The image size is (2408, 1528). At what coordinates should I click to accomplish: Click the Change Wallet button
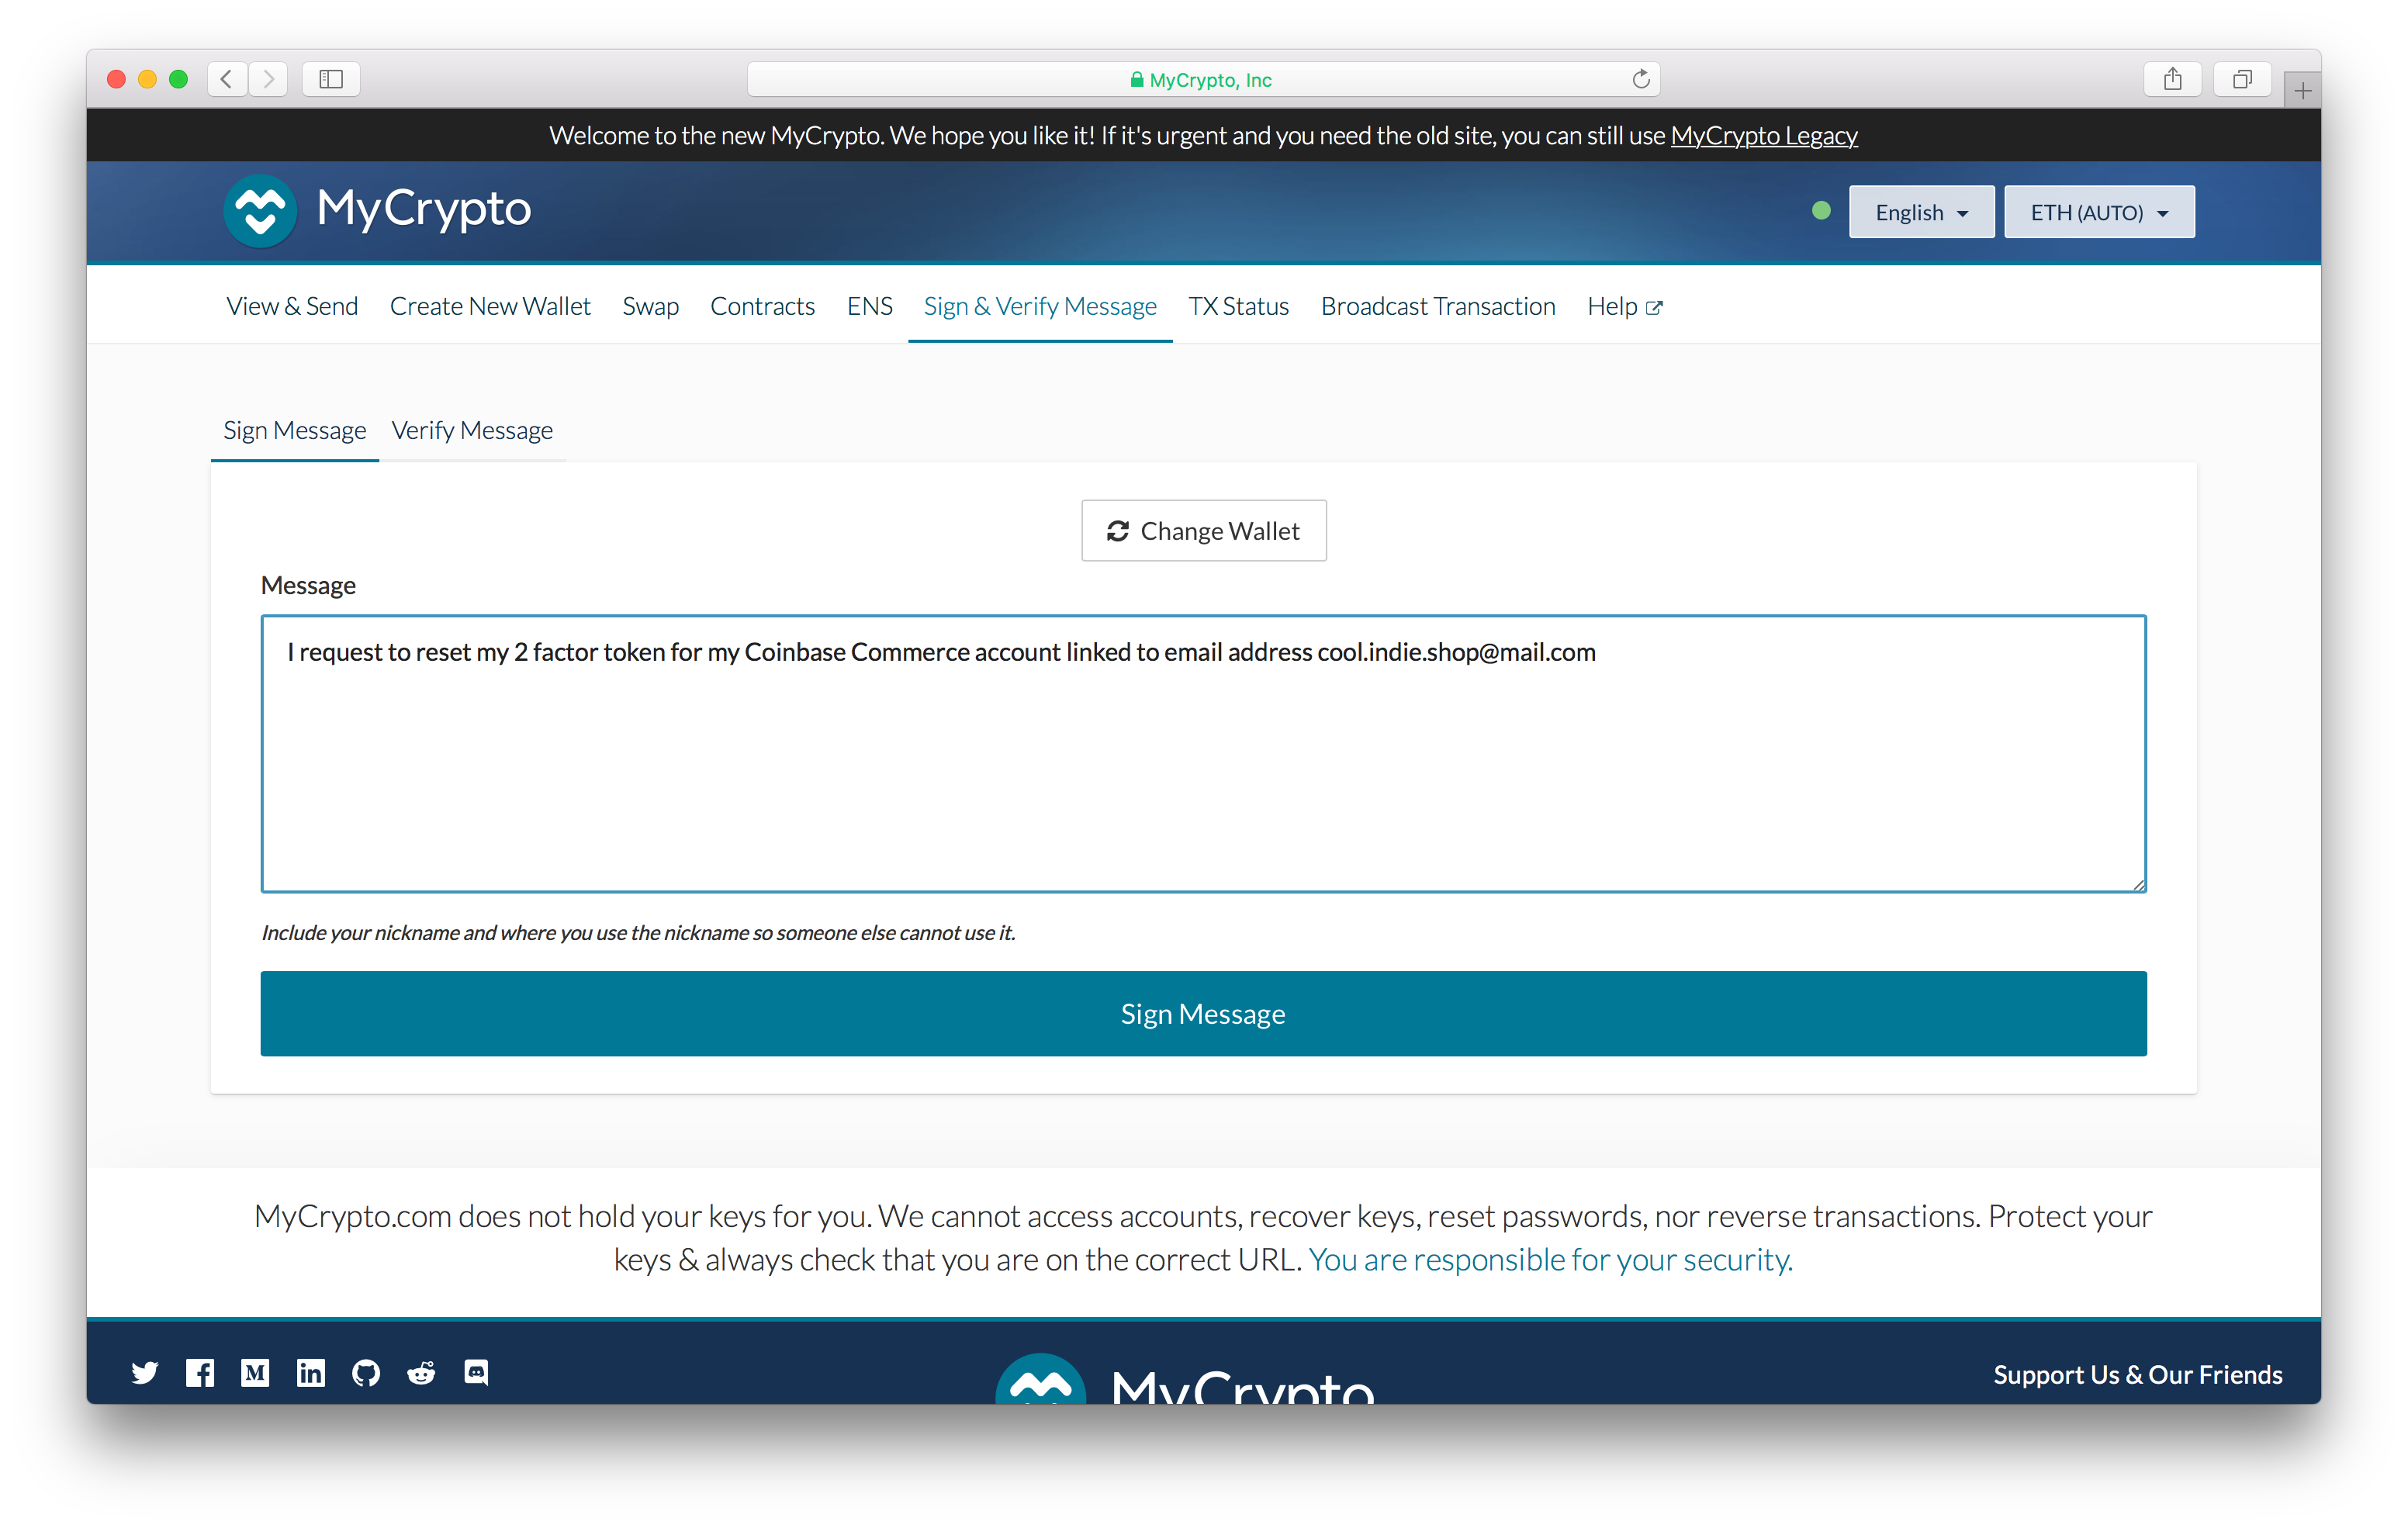click(1202, 530)
